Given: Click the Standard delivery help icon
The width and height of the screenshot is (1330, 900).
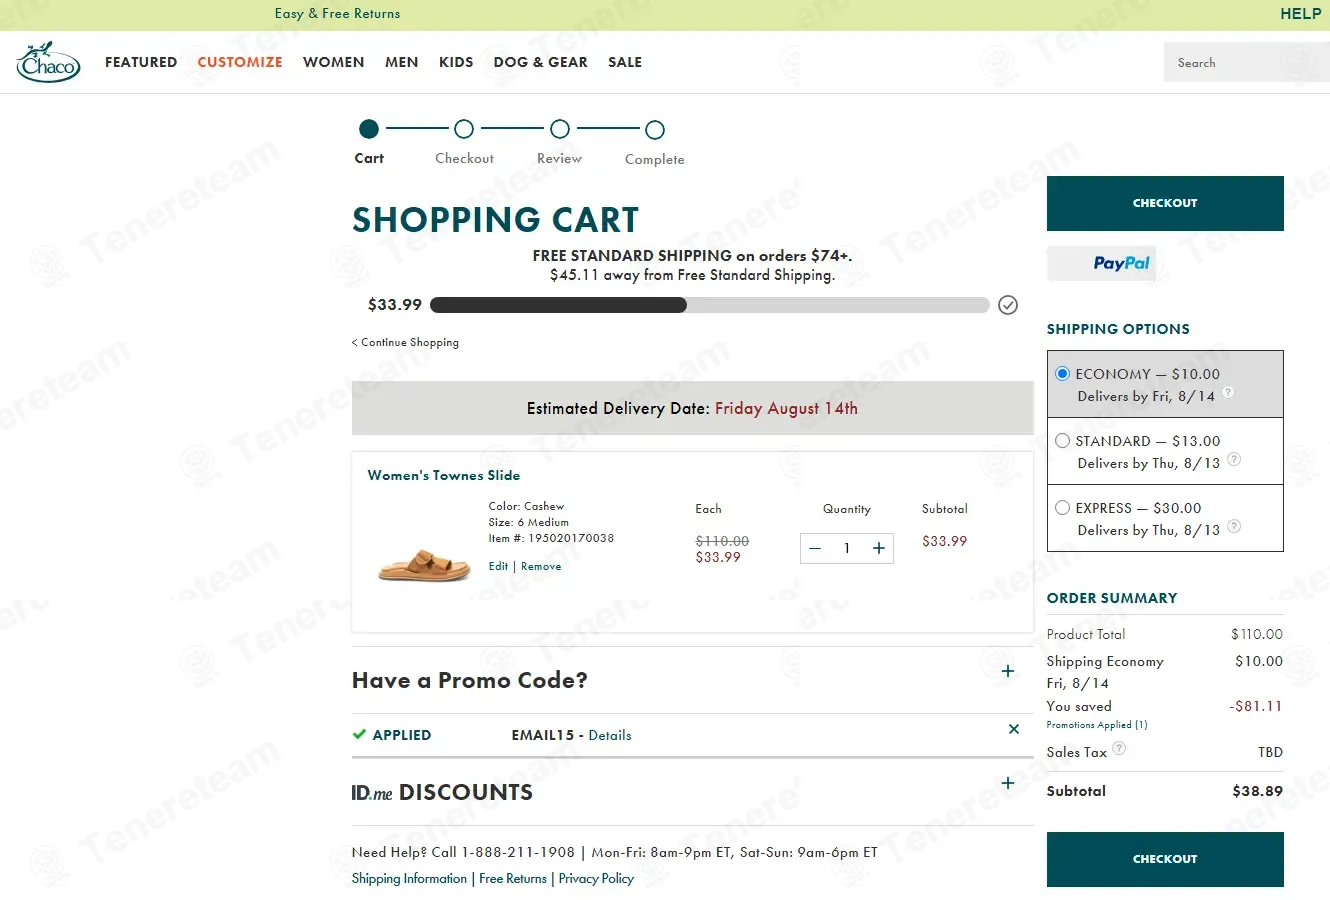Looking at the screenshot, I should coord(1234,459).
